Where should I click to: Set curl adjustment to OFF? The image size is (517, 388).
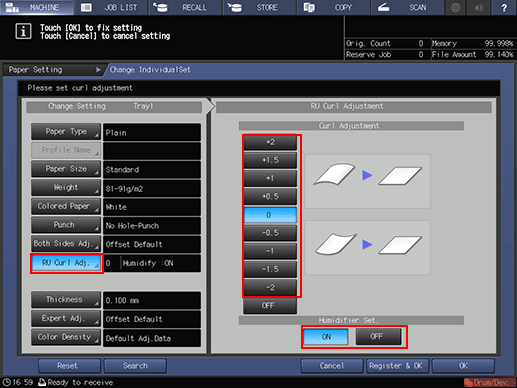click(x=270, y=306)
